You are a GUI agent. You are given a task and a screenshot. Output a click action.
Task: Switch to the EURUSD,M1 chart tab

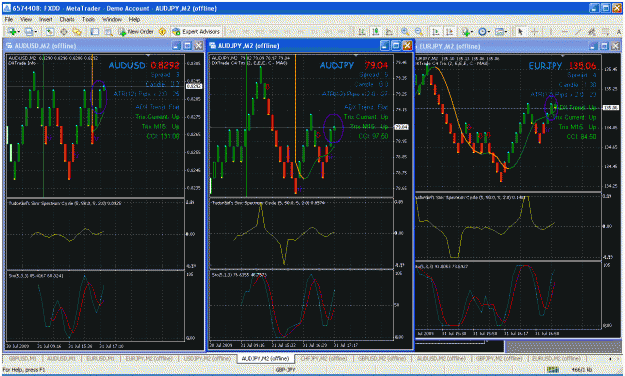pyautogui.click(x=100, y=359)
